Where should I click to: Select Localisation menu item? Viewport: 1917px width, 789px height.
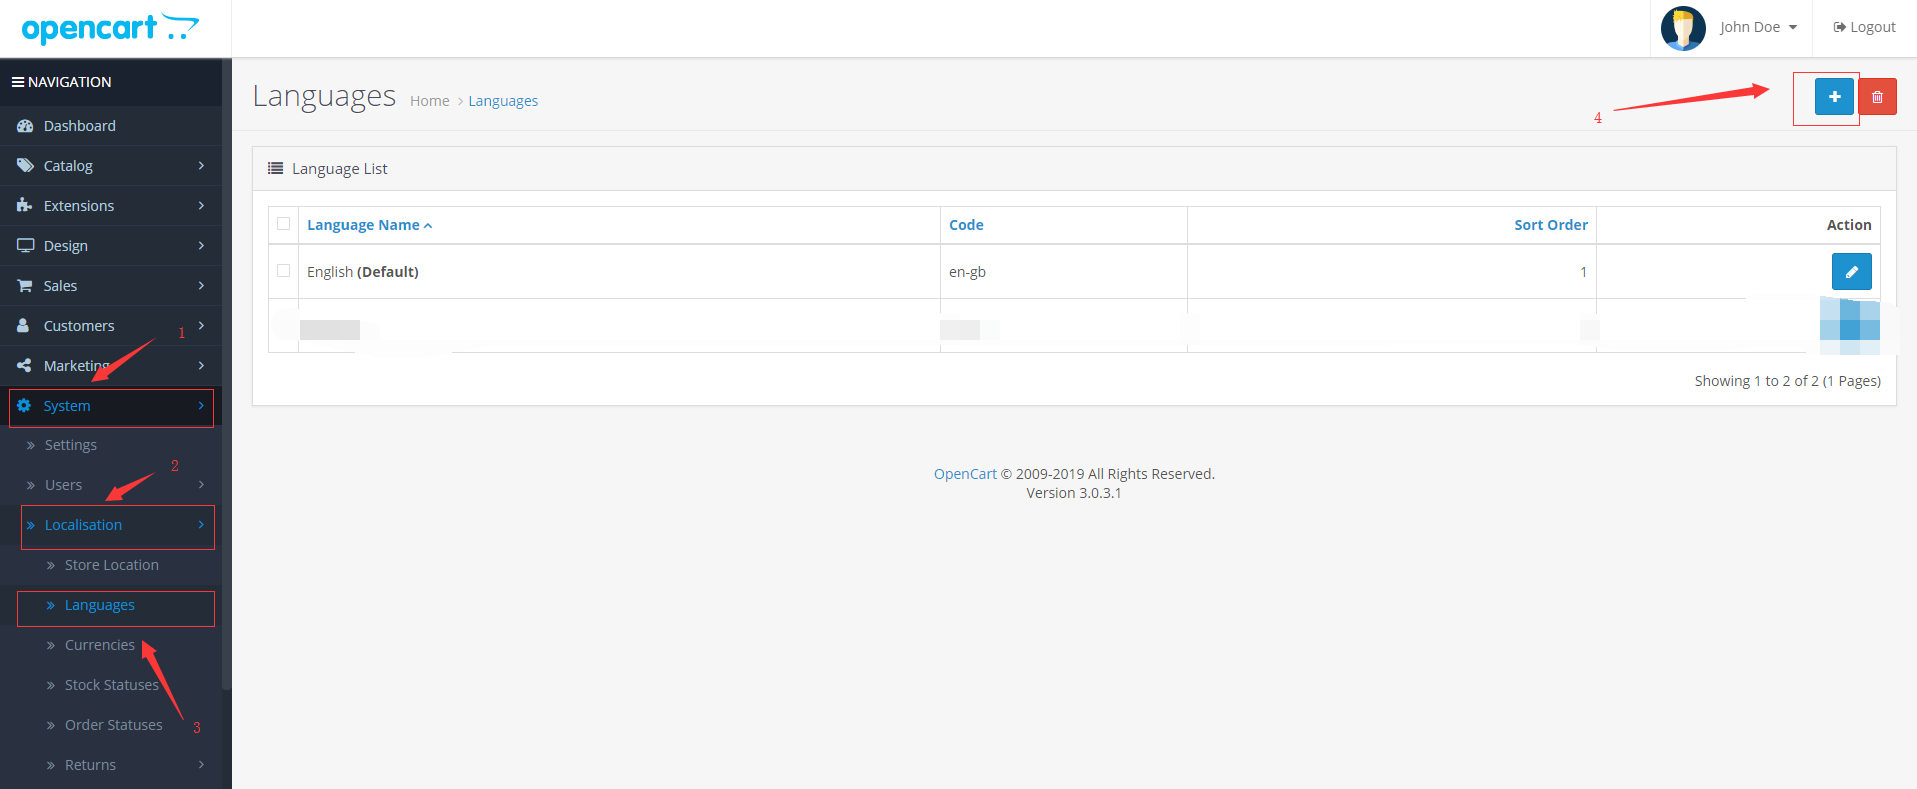pyautogui.click(x=83, y=525)
